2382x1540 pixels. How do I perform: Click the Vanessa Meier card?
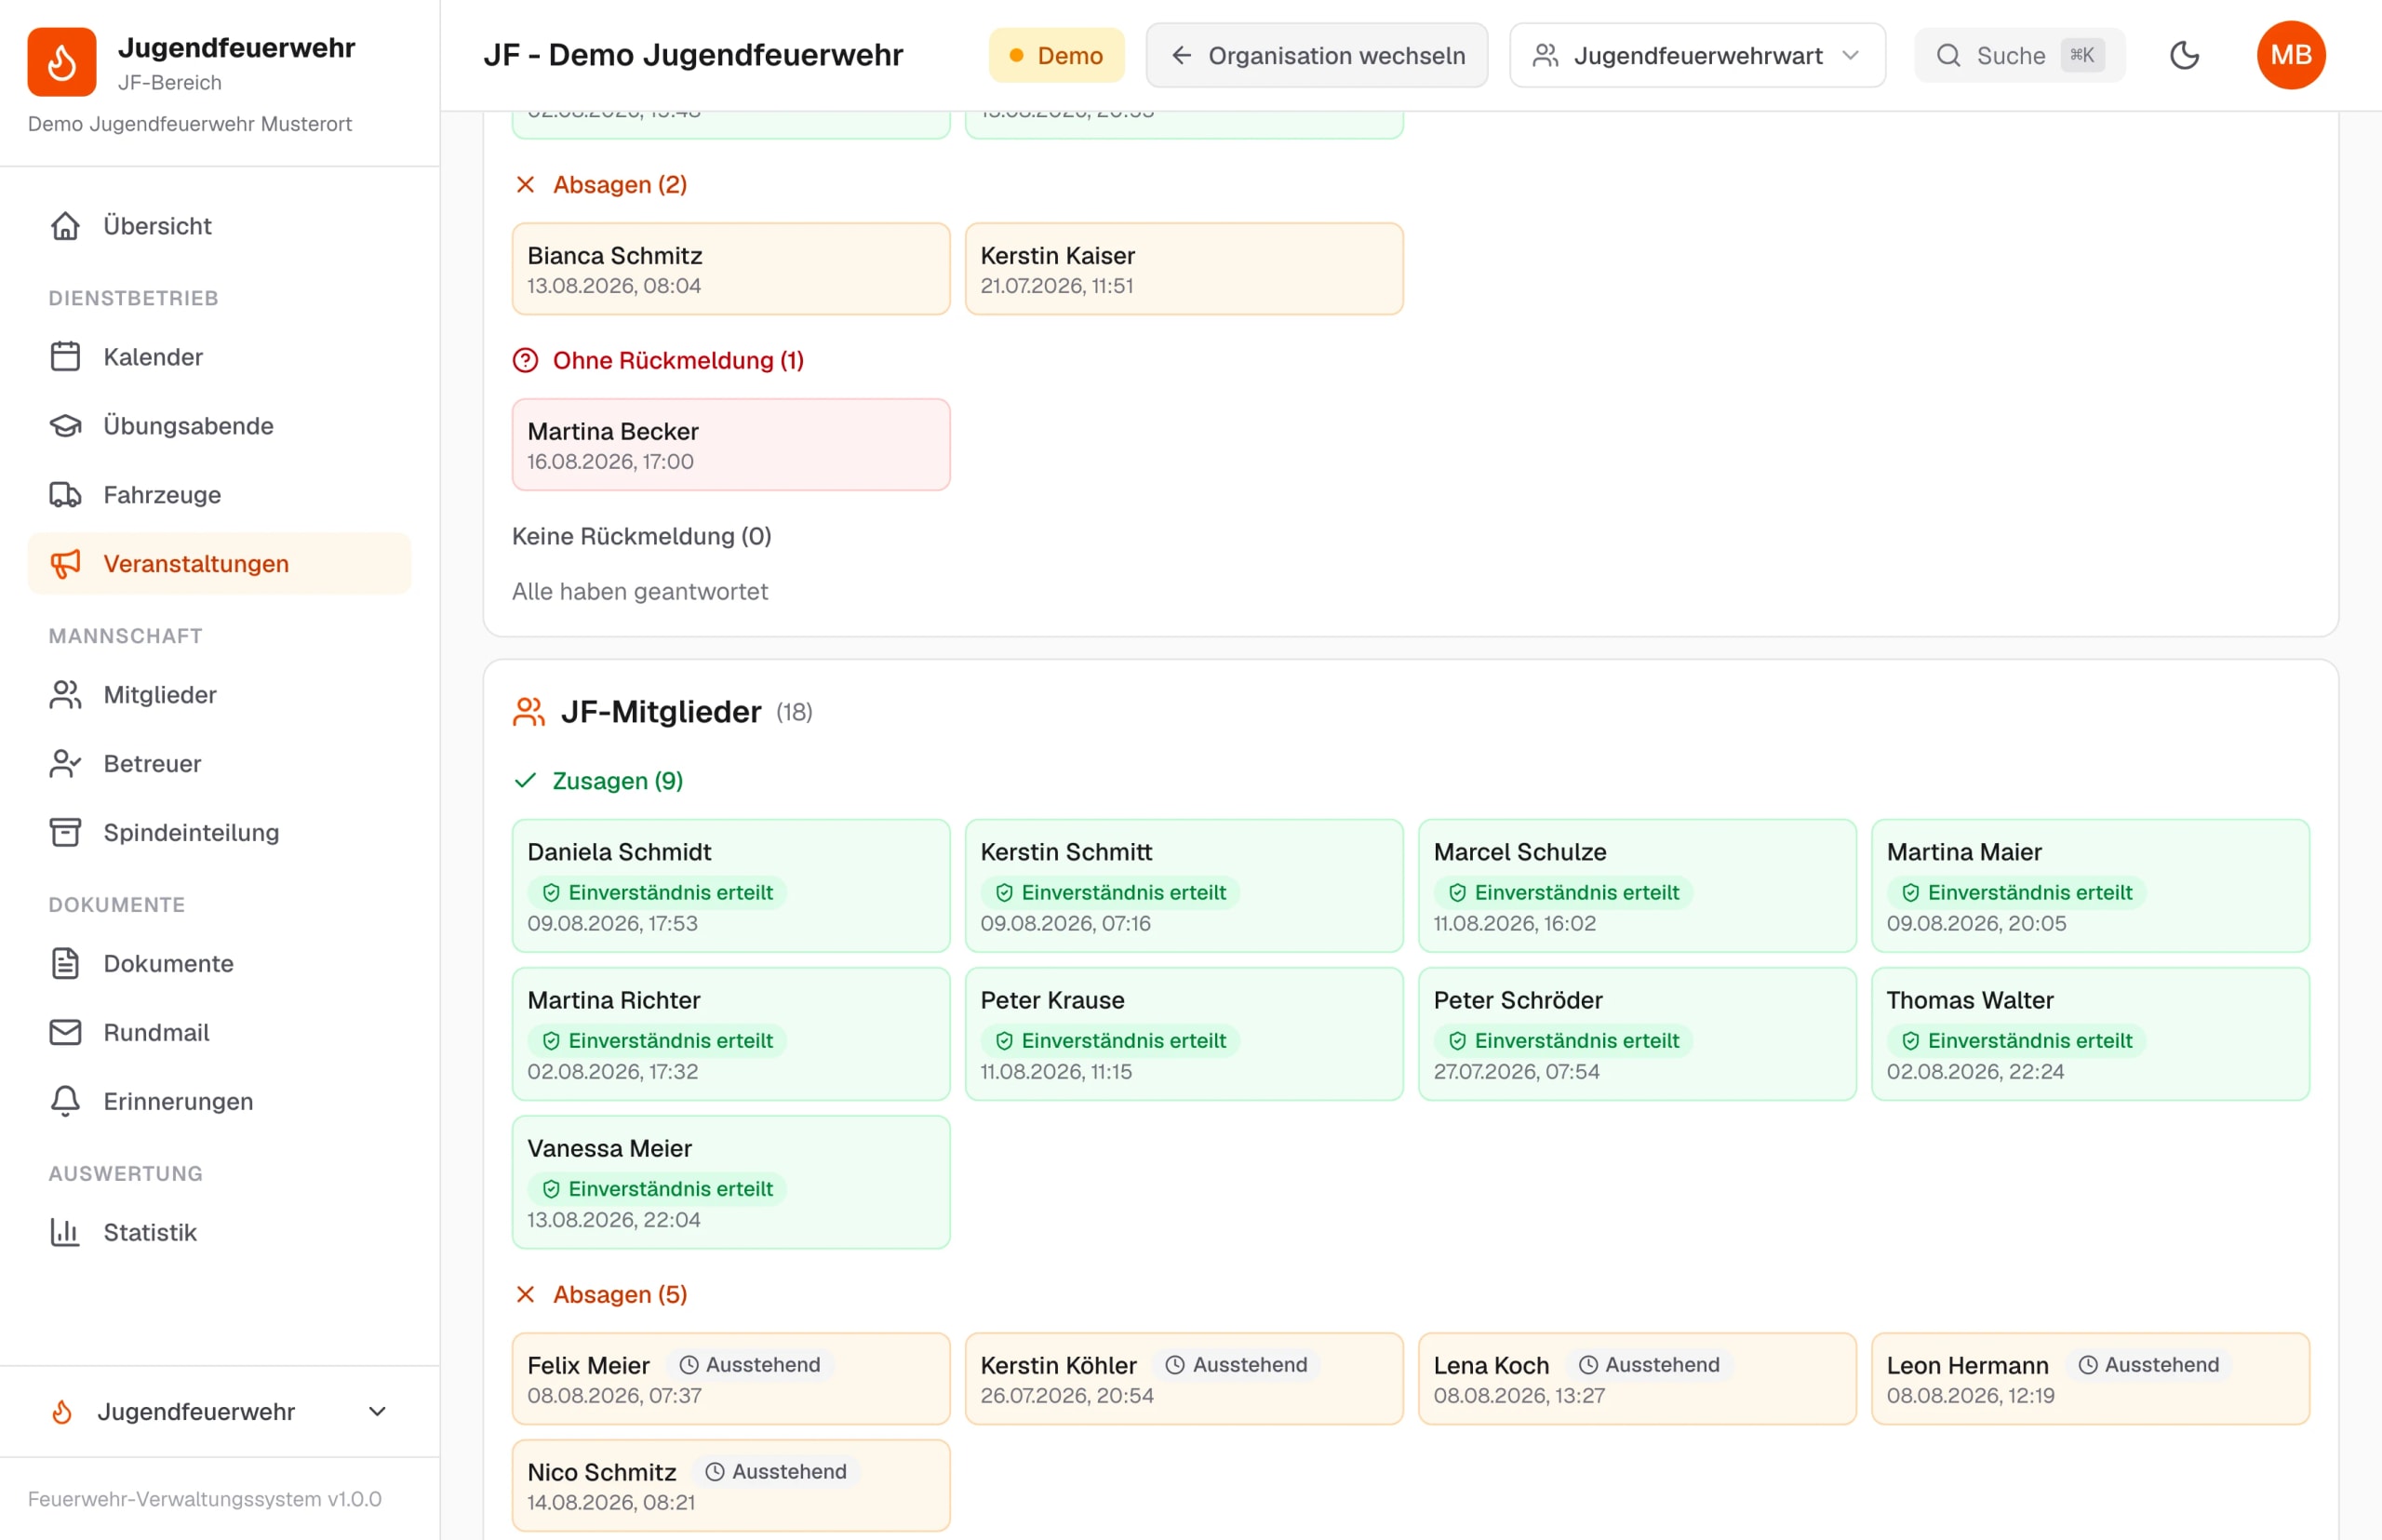pyautogui.click(x=731, y=1182)
